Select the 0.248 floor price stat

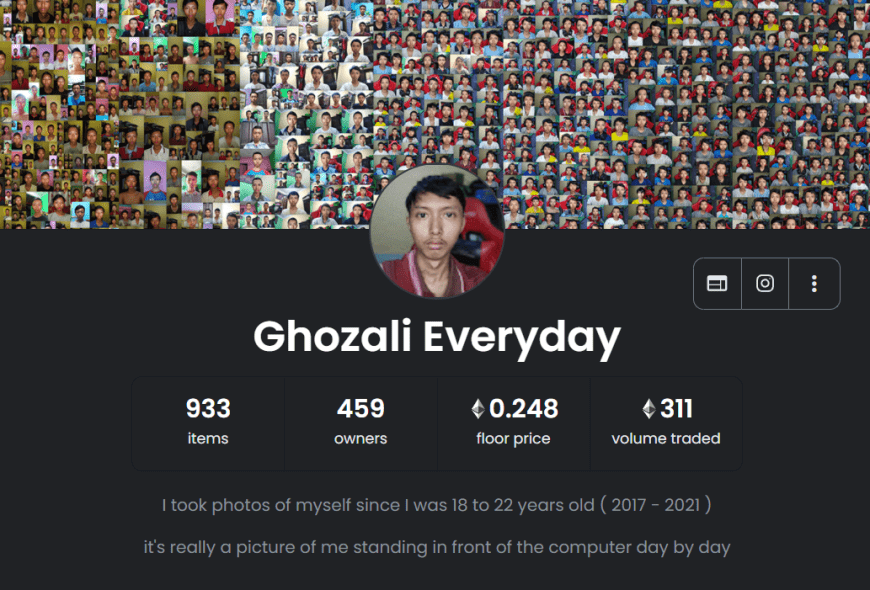click(513, 423)
